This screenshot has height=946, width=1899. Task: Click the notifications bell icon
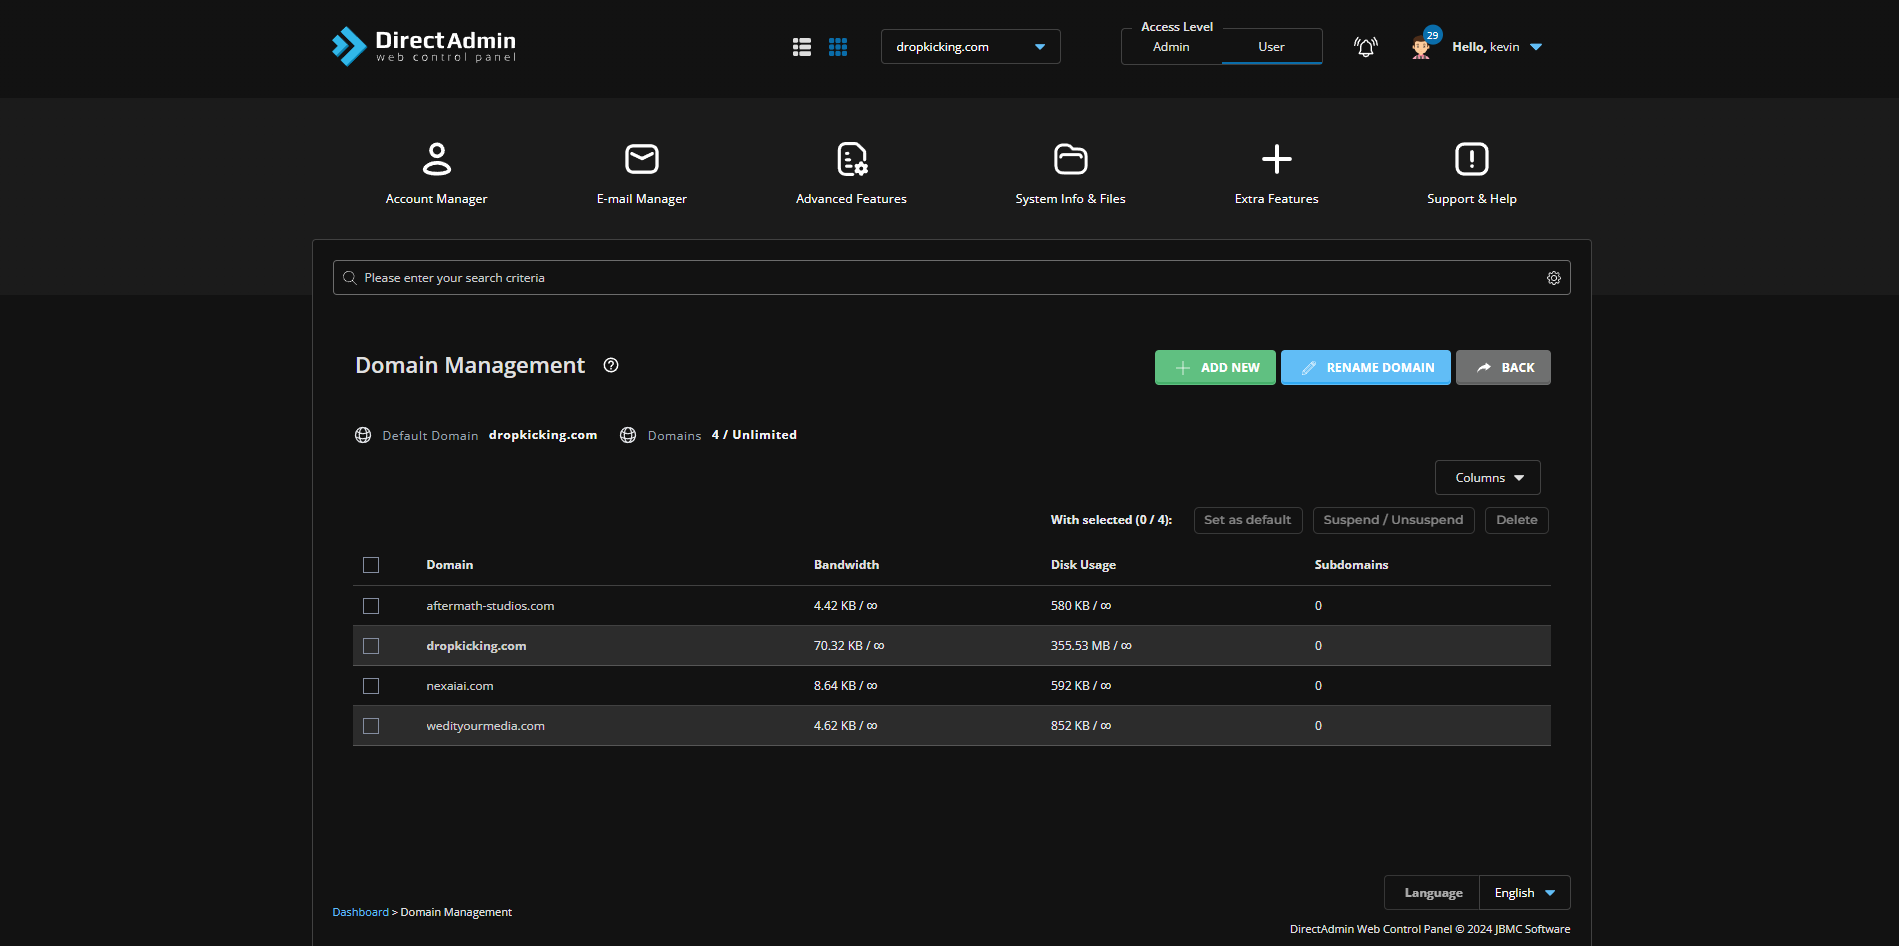coord(1365,47)
